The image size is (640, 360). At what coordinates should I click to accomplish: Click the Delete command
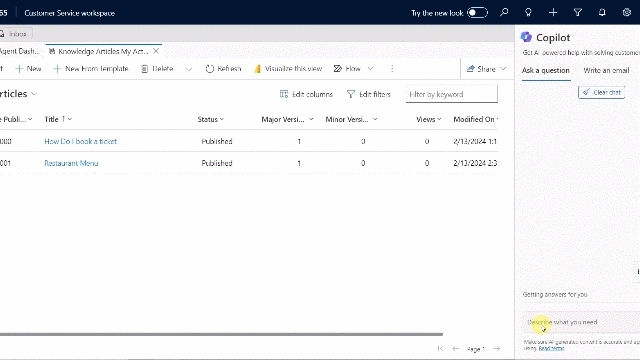coord(157,69)
